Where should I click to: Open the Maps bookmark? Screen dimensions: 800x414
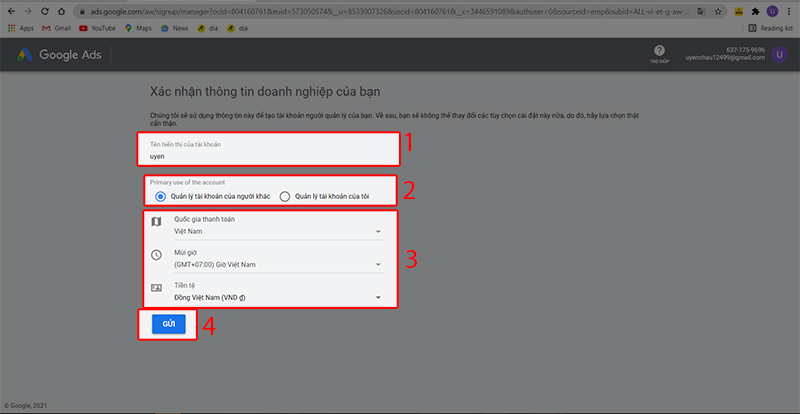[142, 29]
